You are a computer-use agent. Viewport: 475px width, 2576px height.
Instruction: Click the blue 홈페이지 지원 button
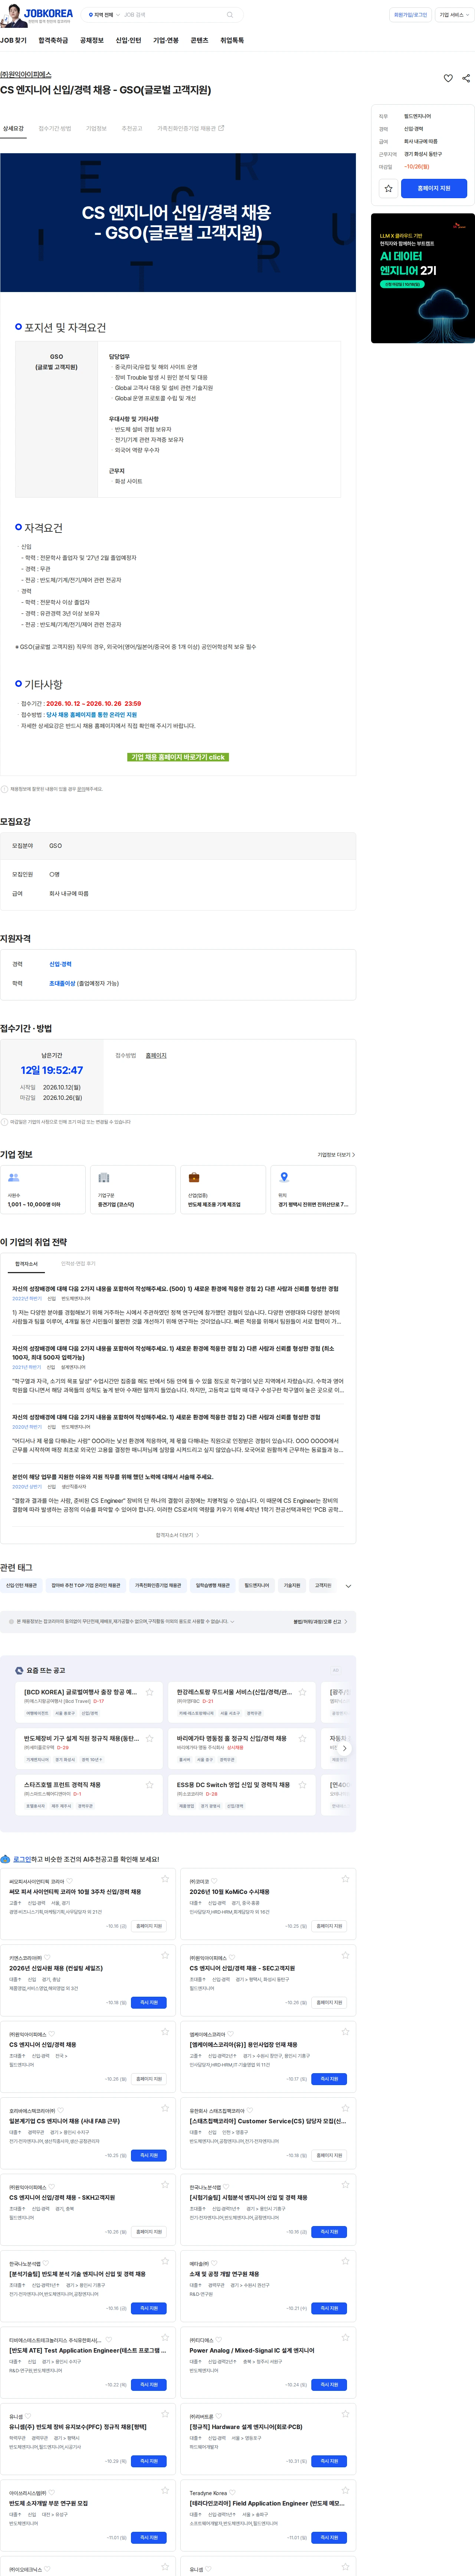(x=434, y=188)
